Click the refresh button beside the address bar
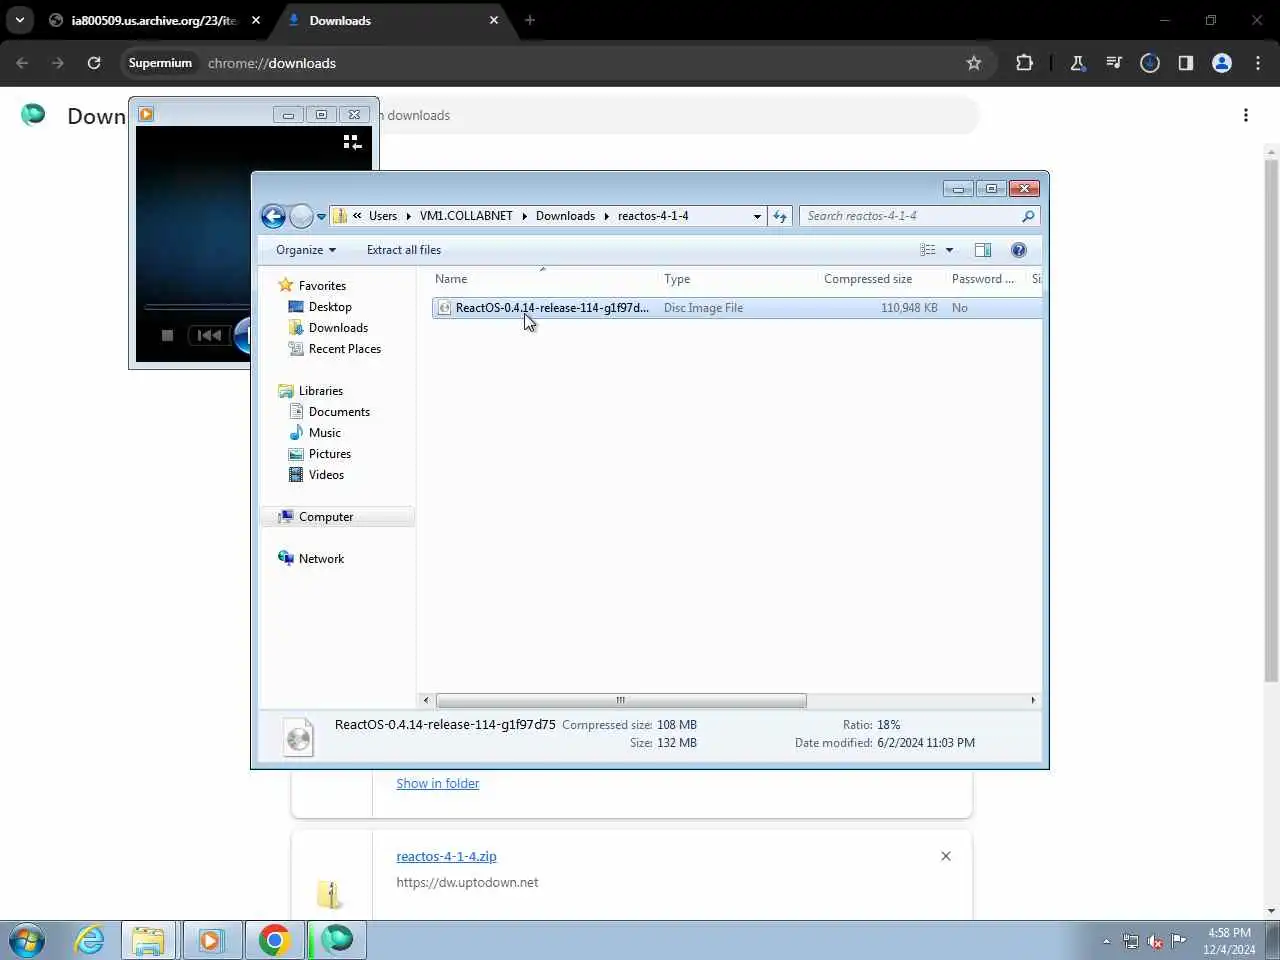This screenshot has width=1280, height=960. (x=780, y=216)
